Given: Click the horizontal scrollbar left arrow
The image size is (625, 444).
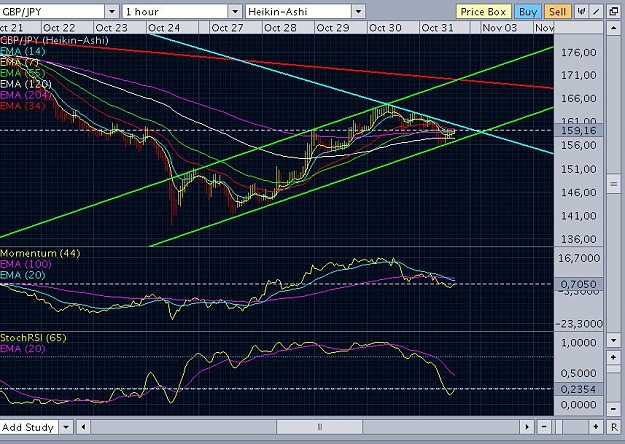Looking at the screenshot, I should (x=83, y=427).
